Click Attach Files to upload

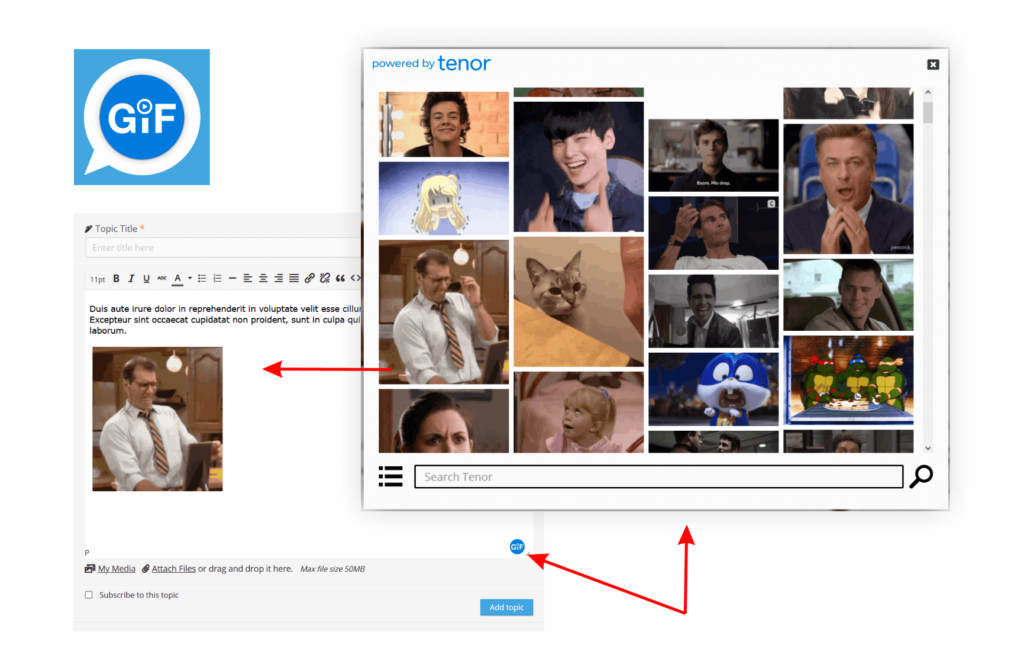point(172,568)
